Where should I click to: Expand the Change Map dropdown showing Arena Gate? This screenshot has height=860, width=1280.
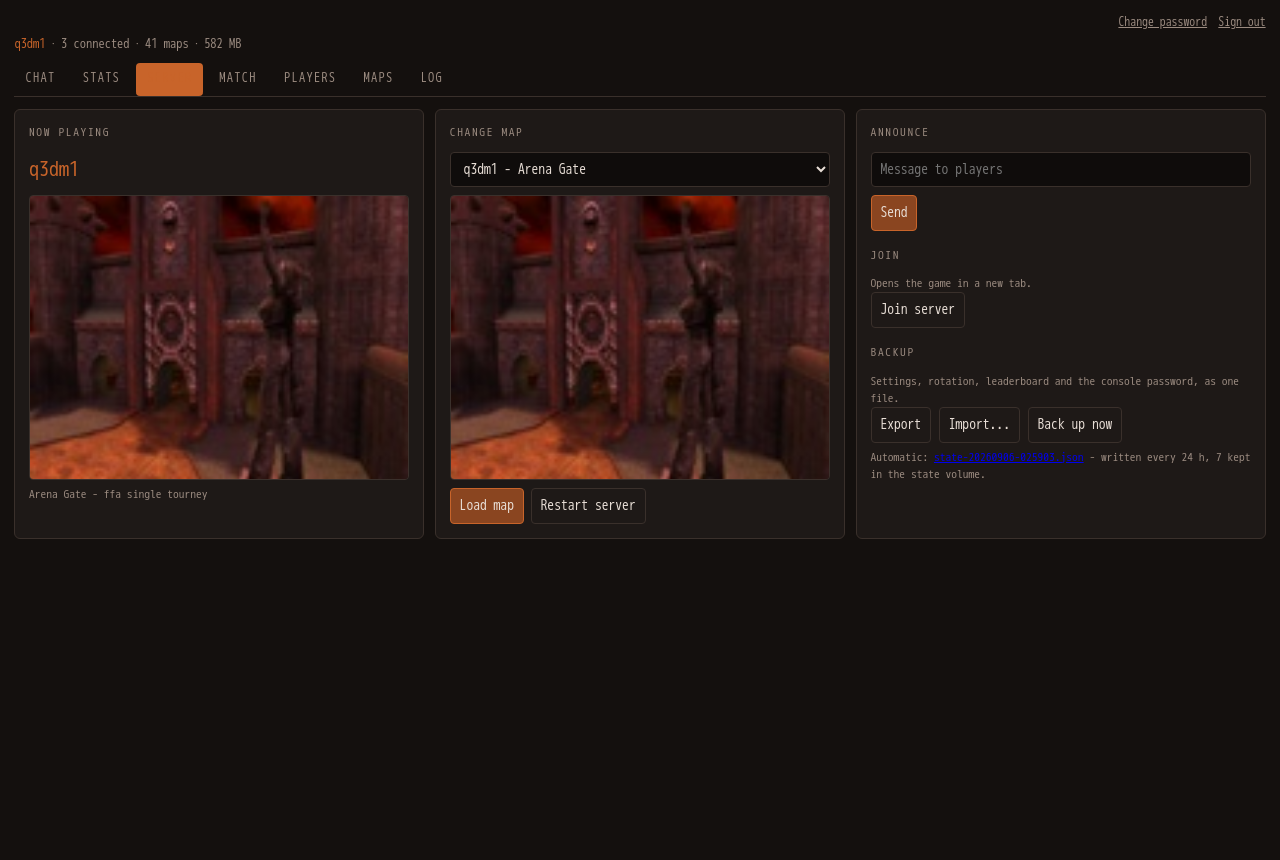click(640, 170)
